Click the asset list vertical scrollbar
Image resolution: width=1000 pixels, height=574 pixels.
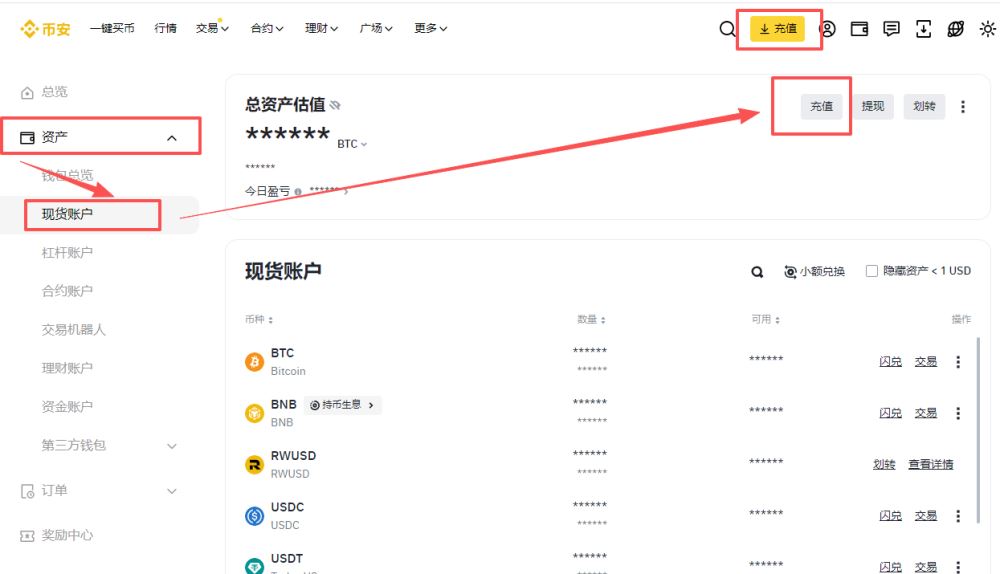(x=978, y=430)
